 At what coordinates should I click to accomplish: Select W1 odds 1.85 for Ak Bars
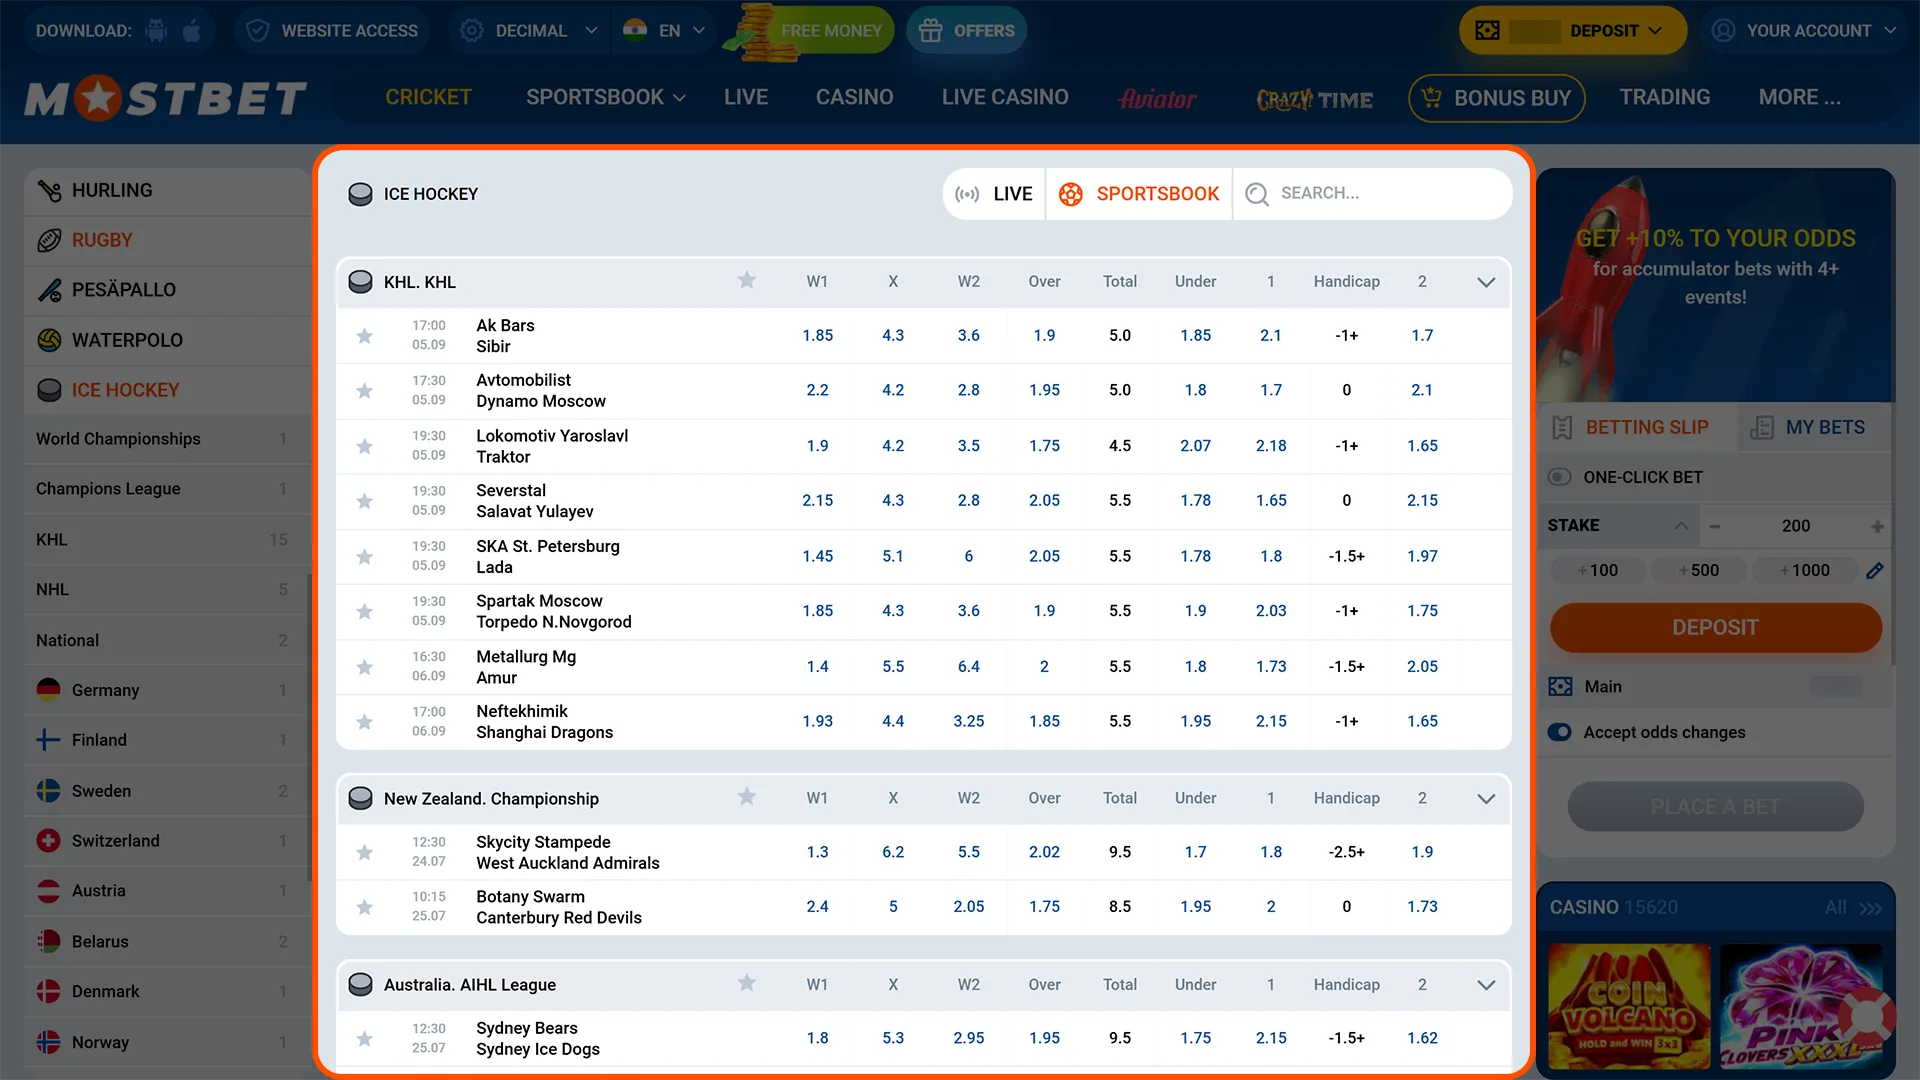tap(817, 336)
